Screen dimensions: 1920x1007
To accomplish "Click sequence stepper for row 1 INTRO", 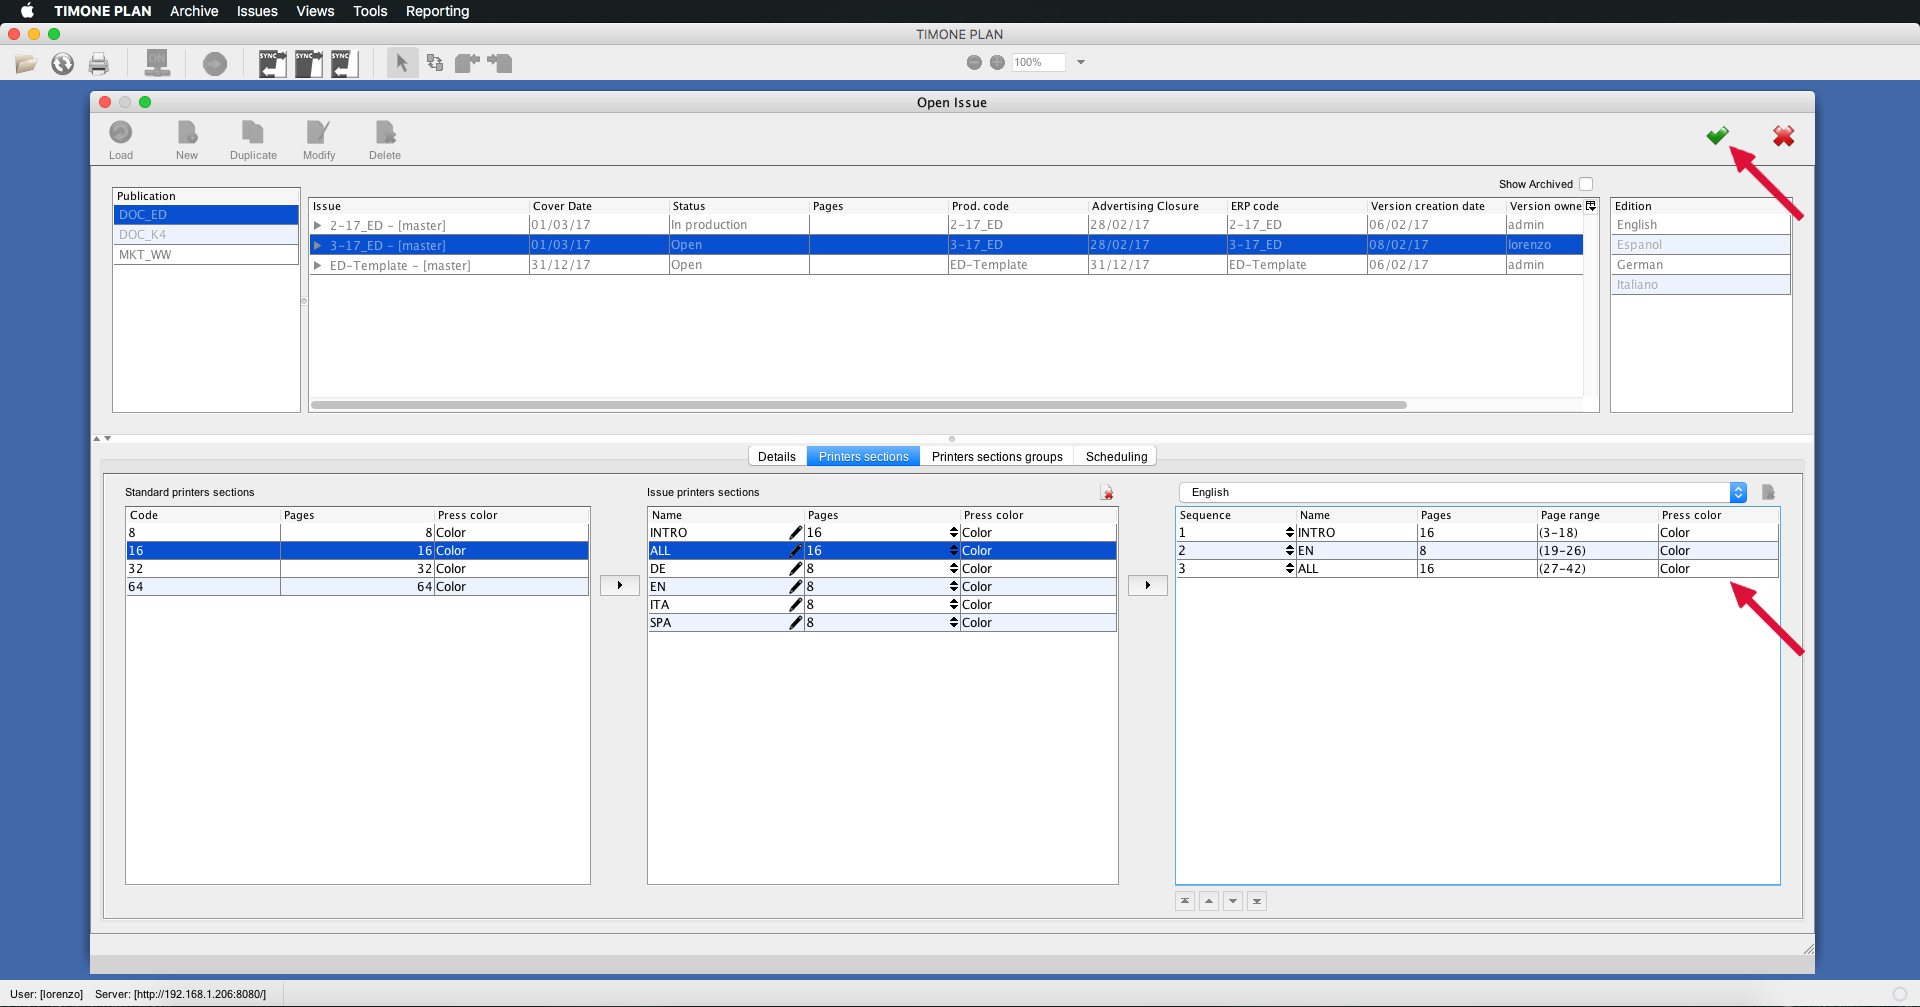I will click(x=1290, y=533).
